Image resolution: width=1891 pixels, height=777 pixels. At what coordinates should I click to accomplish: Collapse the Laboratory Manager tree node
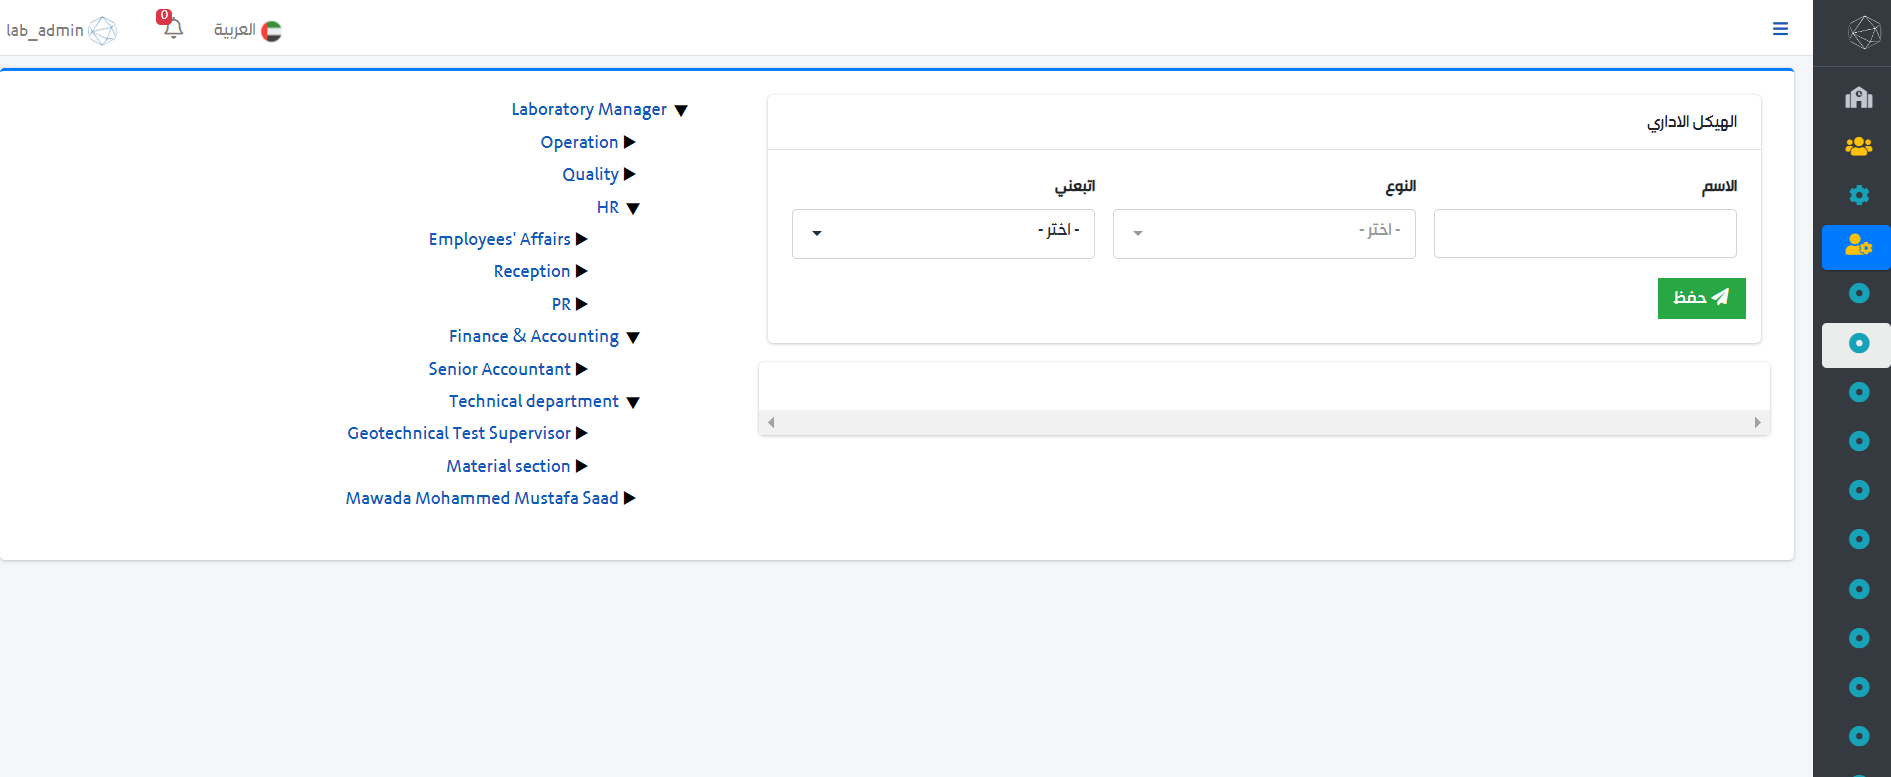click(x=681, y=111)
